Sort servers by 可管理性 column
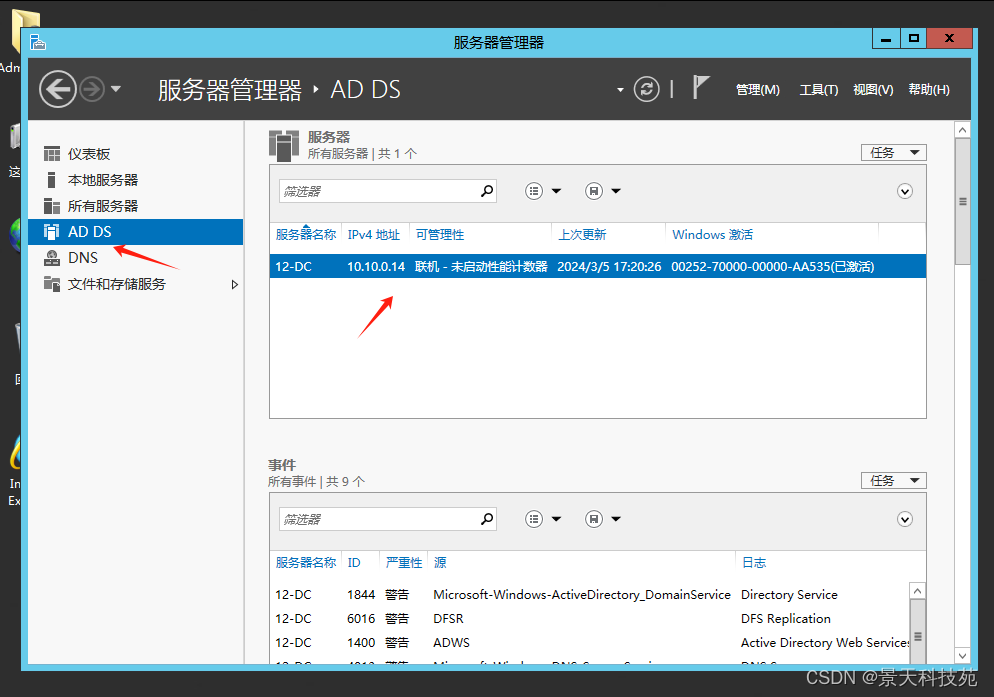 click(x=439, y=235)
